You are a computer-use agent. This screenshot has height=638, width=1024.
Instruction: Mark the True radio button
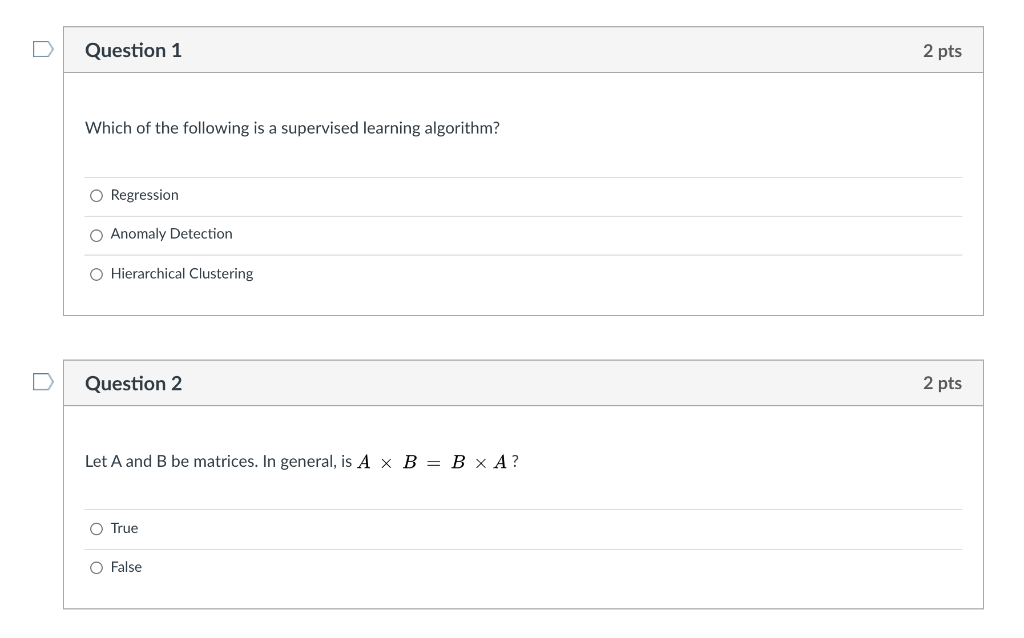(x=96, y=529)
